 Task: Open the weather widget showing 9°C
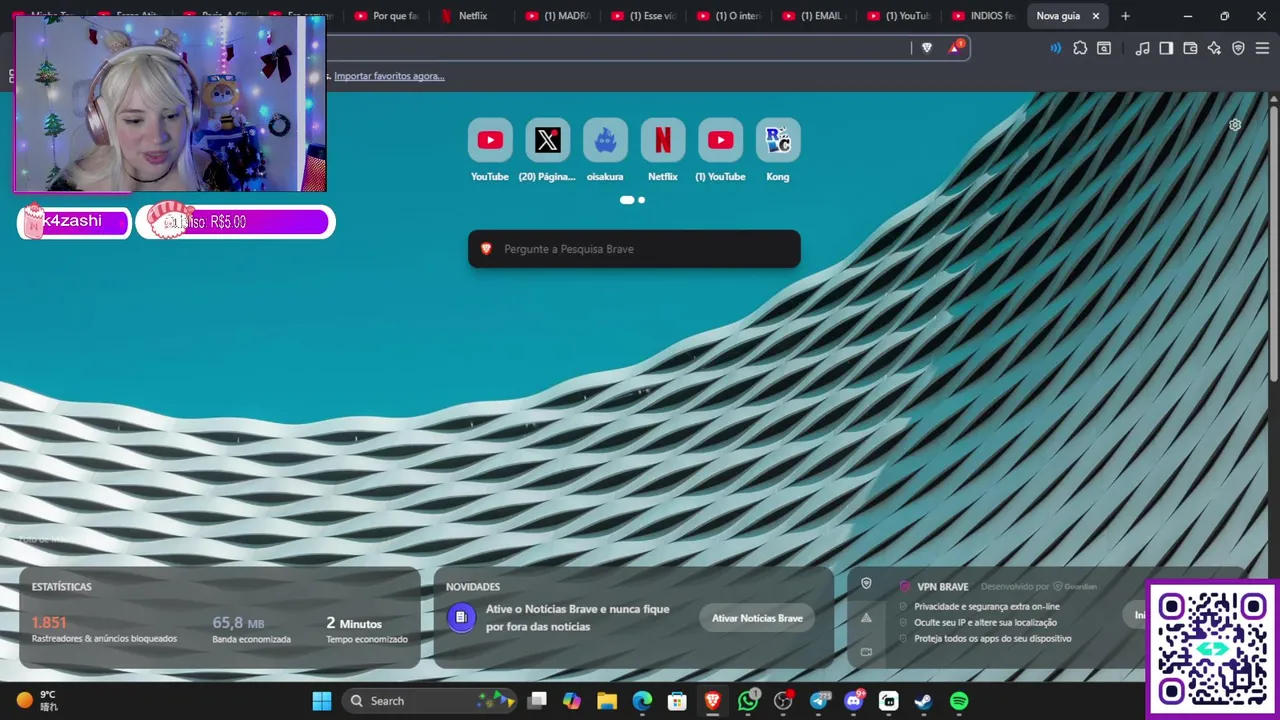(38, 701)
